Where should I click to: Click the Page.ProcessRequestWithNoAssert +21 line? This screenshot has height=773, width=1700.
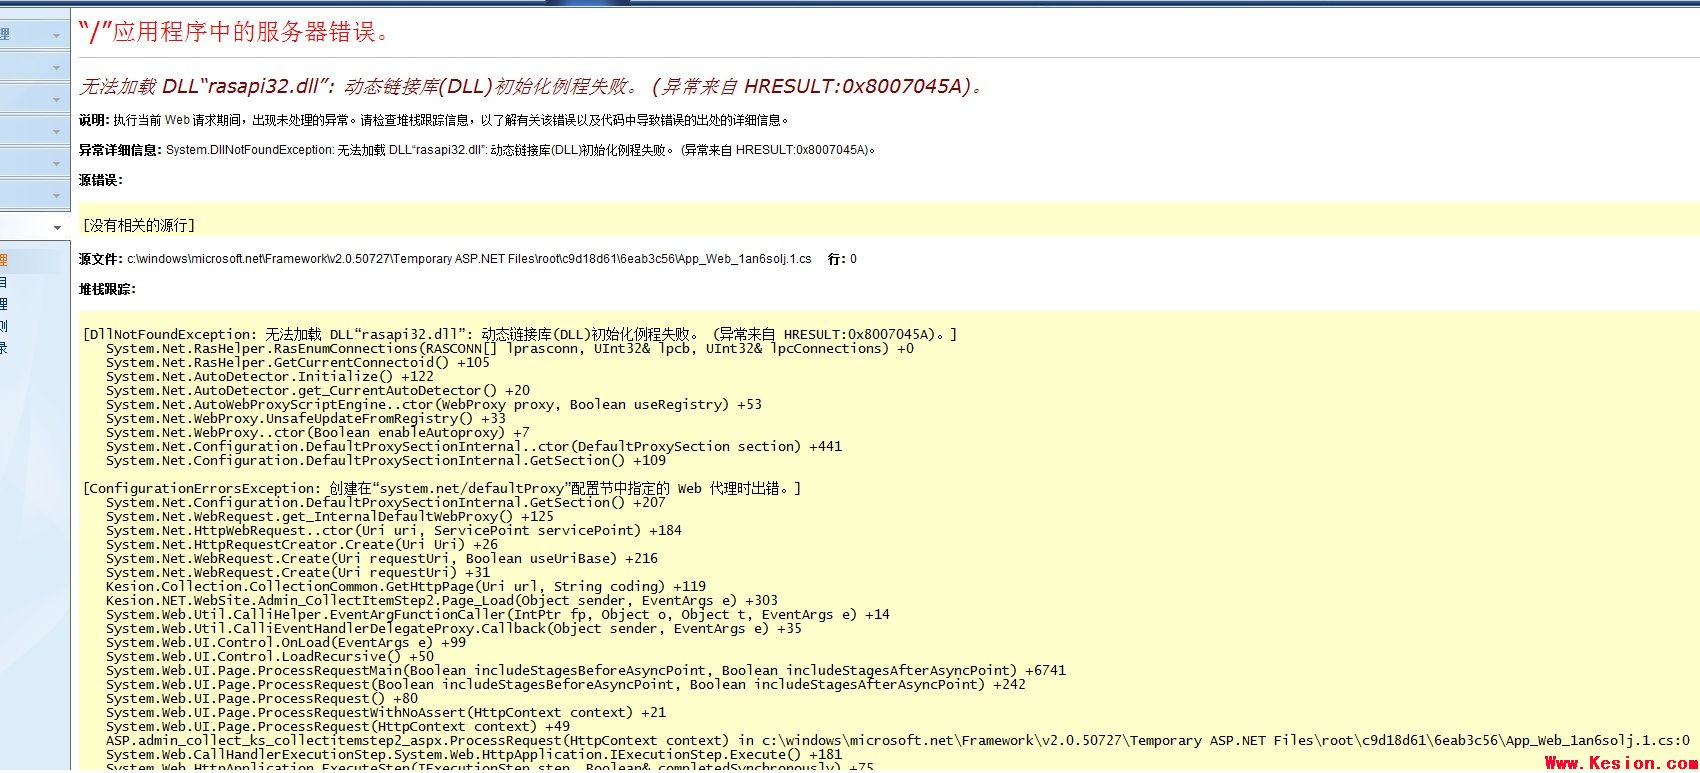coord(386,713)
